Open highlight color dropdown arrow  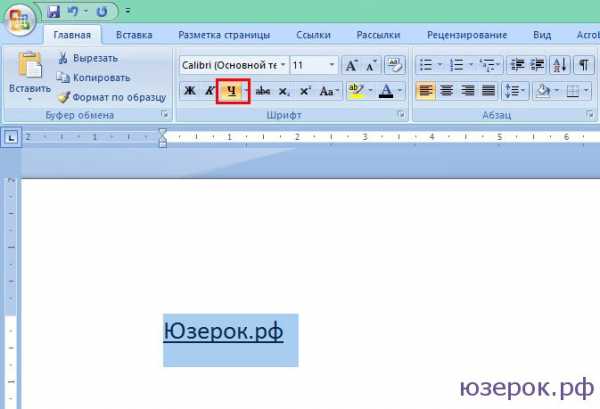[370, 91]
